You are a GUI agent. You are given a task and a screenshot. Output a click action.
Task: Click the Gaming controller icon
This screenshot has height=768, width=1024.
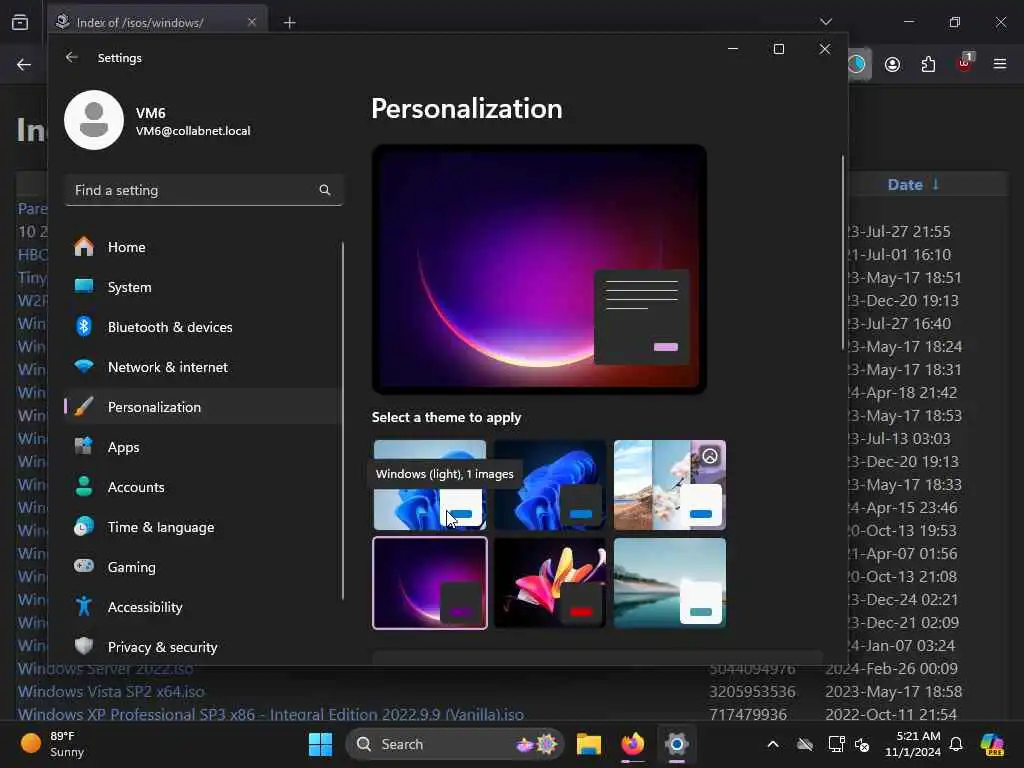[84, 566]
